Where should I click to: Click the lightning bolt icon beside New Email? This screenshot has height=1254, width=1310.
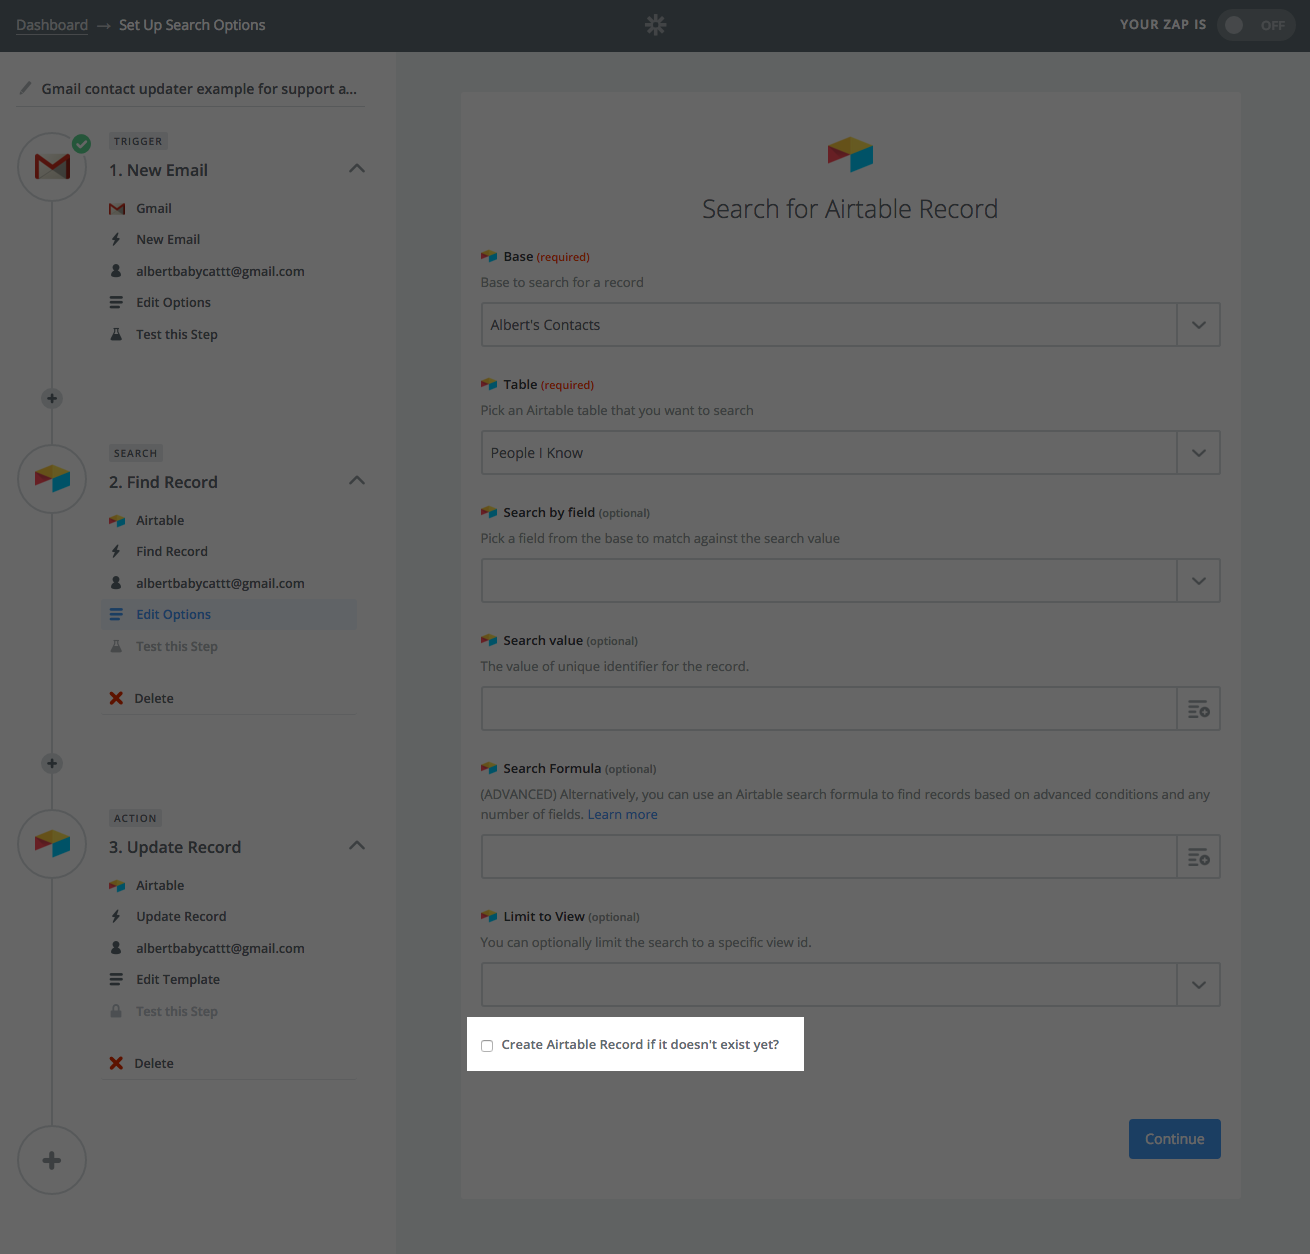[x=116, y=240]
